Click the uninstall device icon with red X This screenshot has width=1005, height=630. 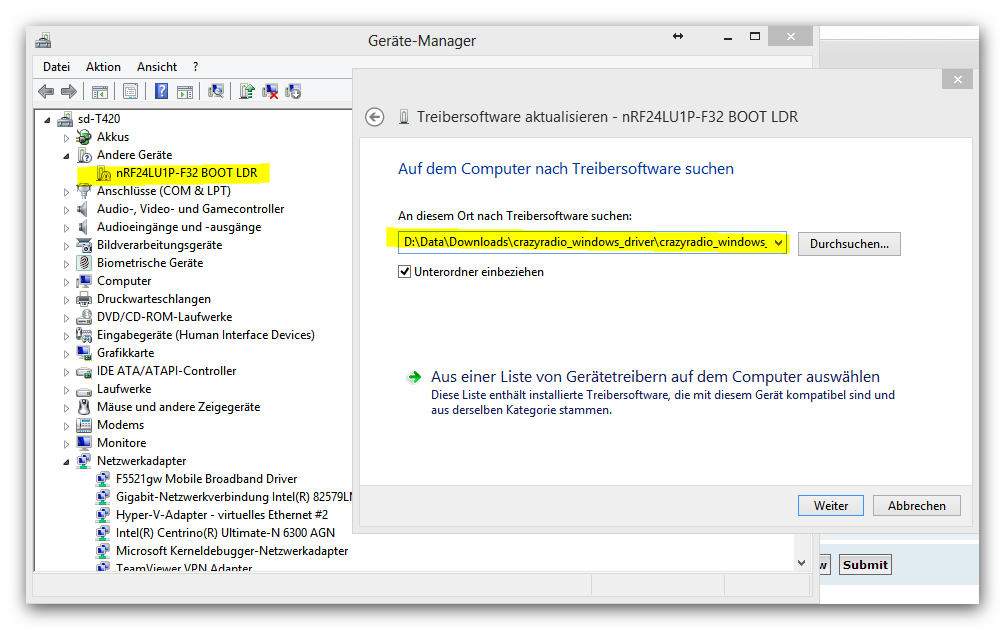(270, 92)
